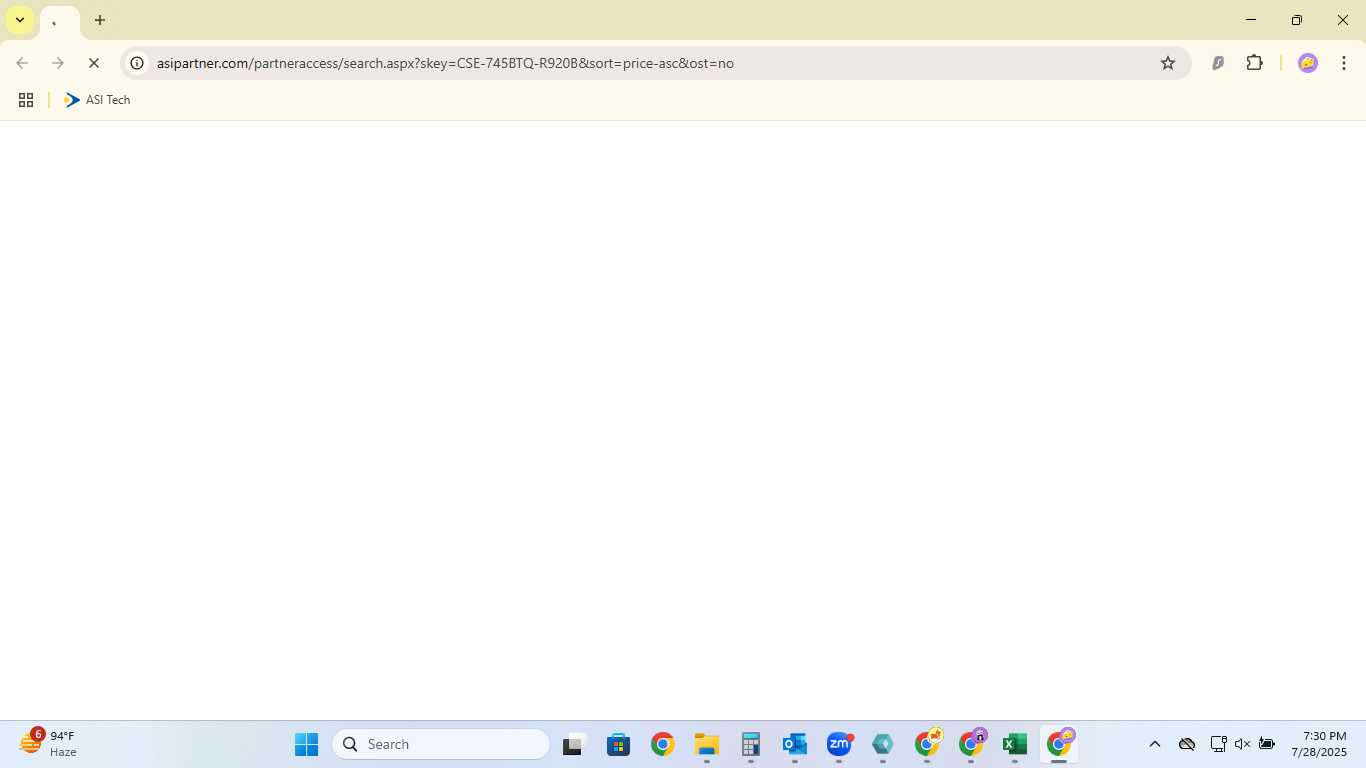
Task: Switch to Outlook in the taskbar
Action: point(794,744)
